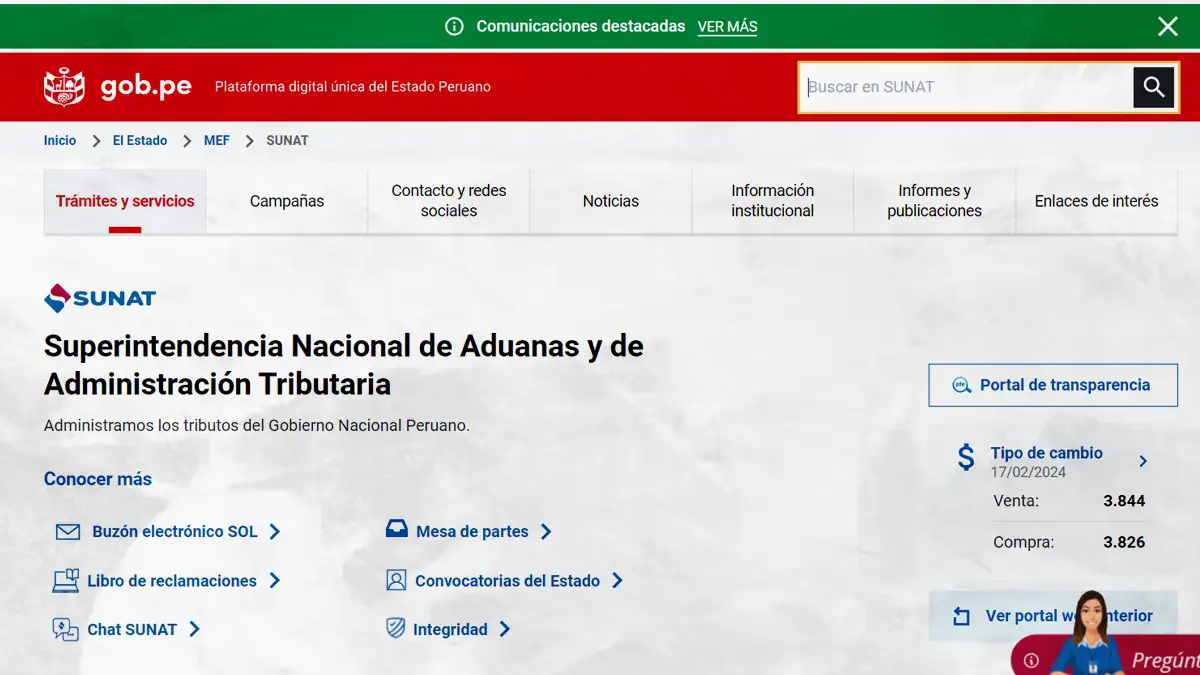
Task: Click the Ver portal anterior swap-arrows icon
Action: coord(962,616)
